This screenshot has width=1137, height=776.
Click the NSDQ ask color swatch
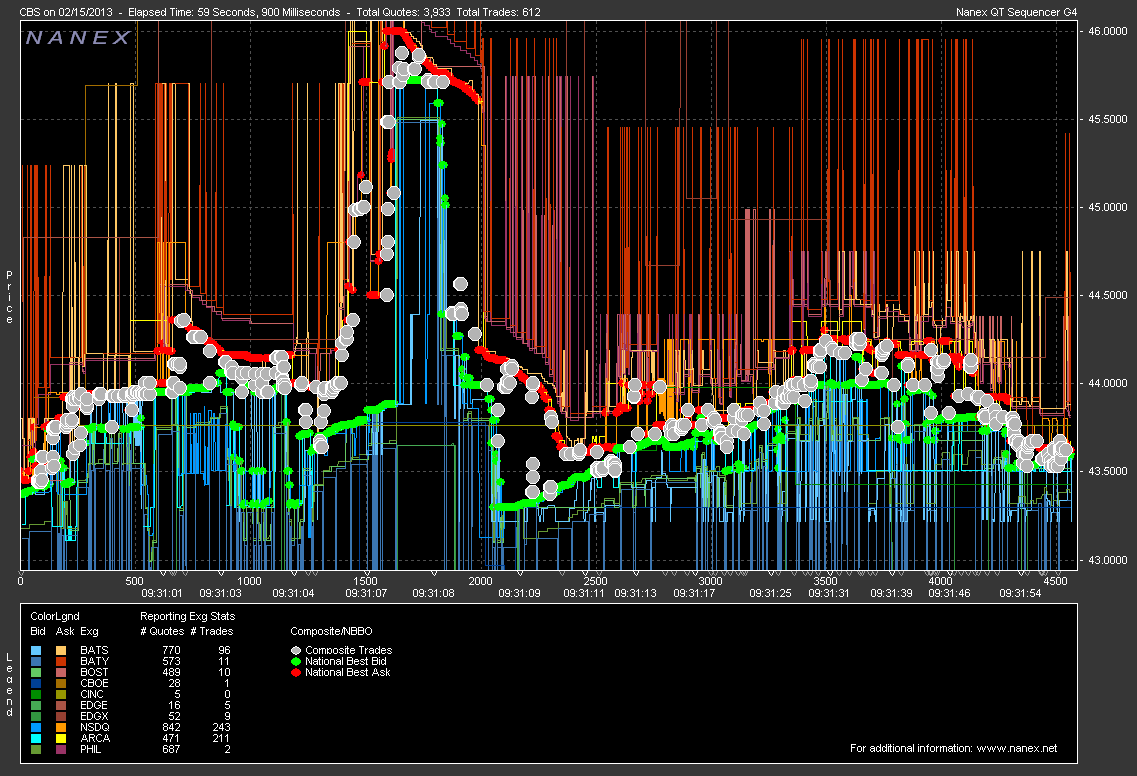click(x=61, y=727)
